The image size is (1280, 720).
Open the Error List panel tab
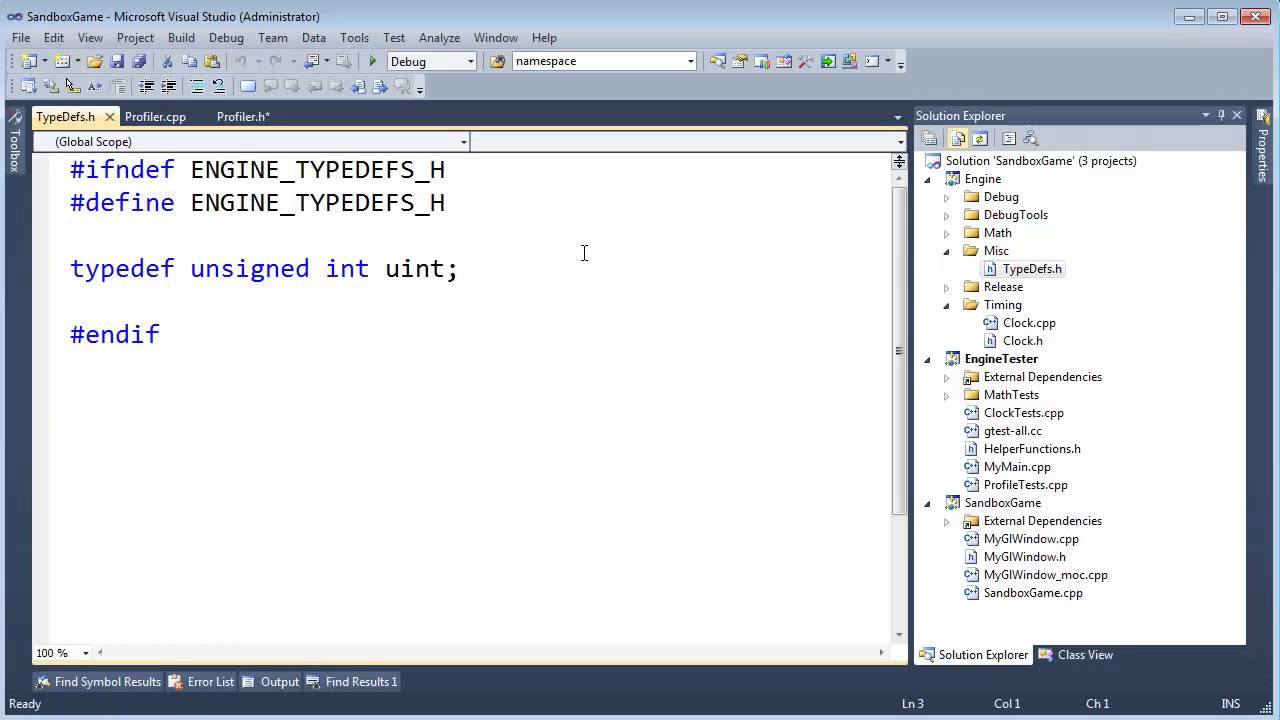click(x=201, y=682)
